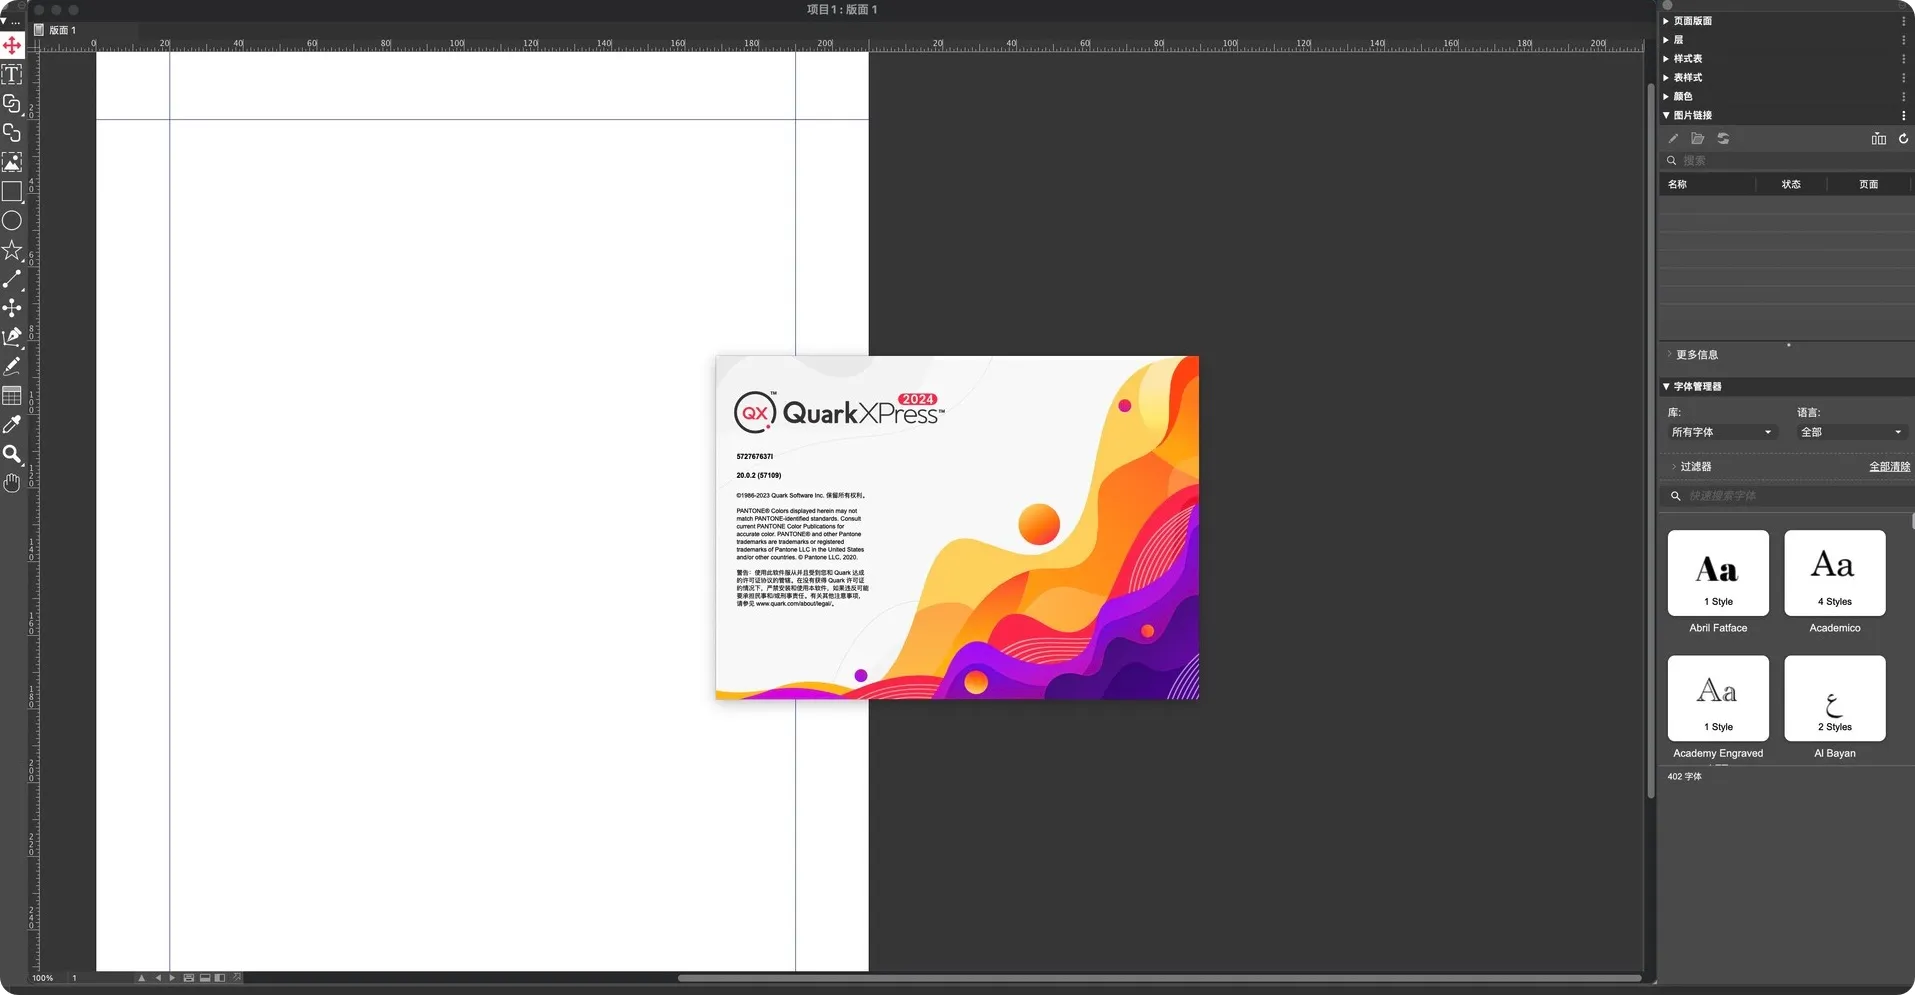Click the 全部清除 clear all link
1915x995 pixels.
coord(1889,467)
